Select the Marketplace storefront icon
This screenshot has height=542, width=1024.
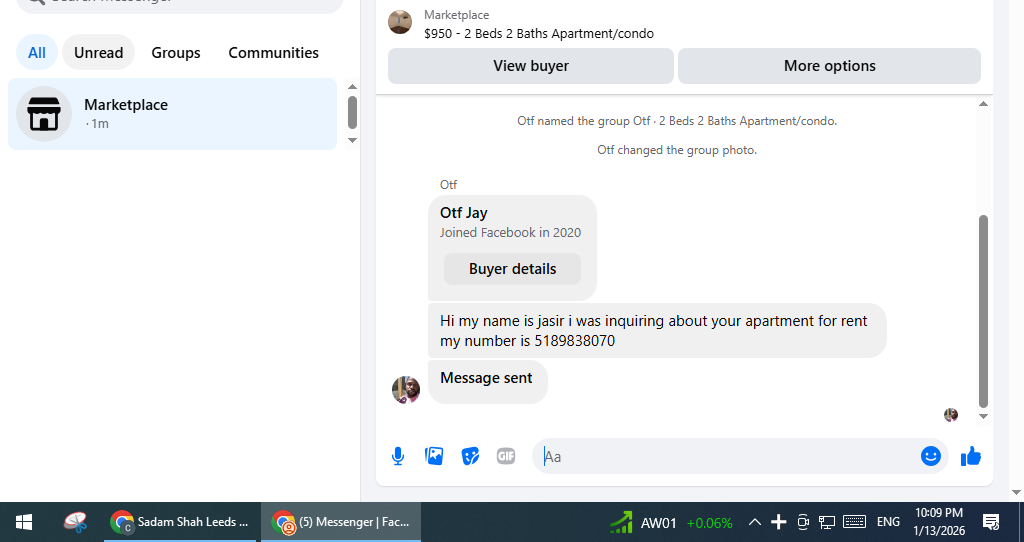44,114
